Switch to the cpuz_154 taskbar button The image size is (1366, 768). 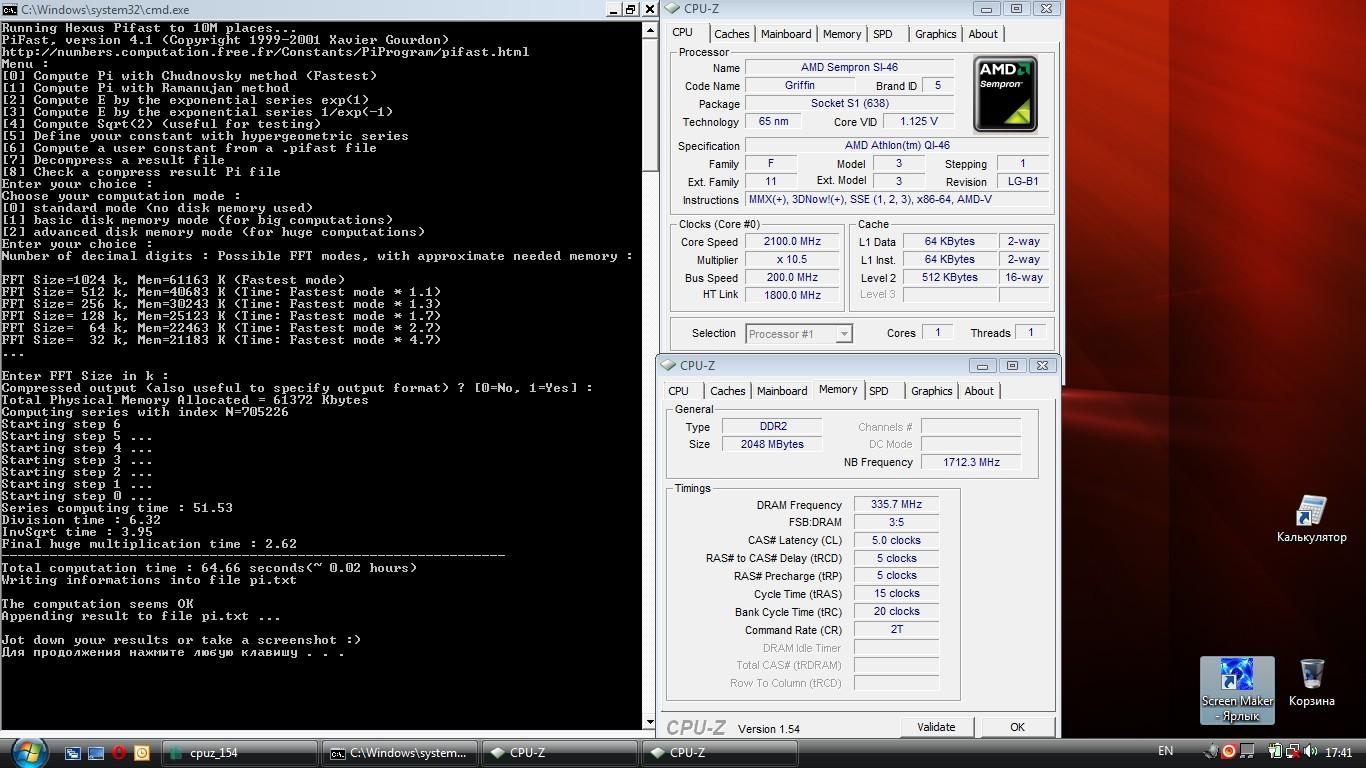coord(239,753)
